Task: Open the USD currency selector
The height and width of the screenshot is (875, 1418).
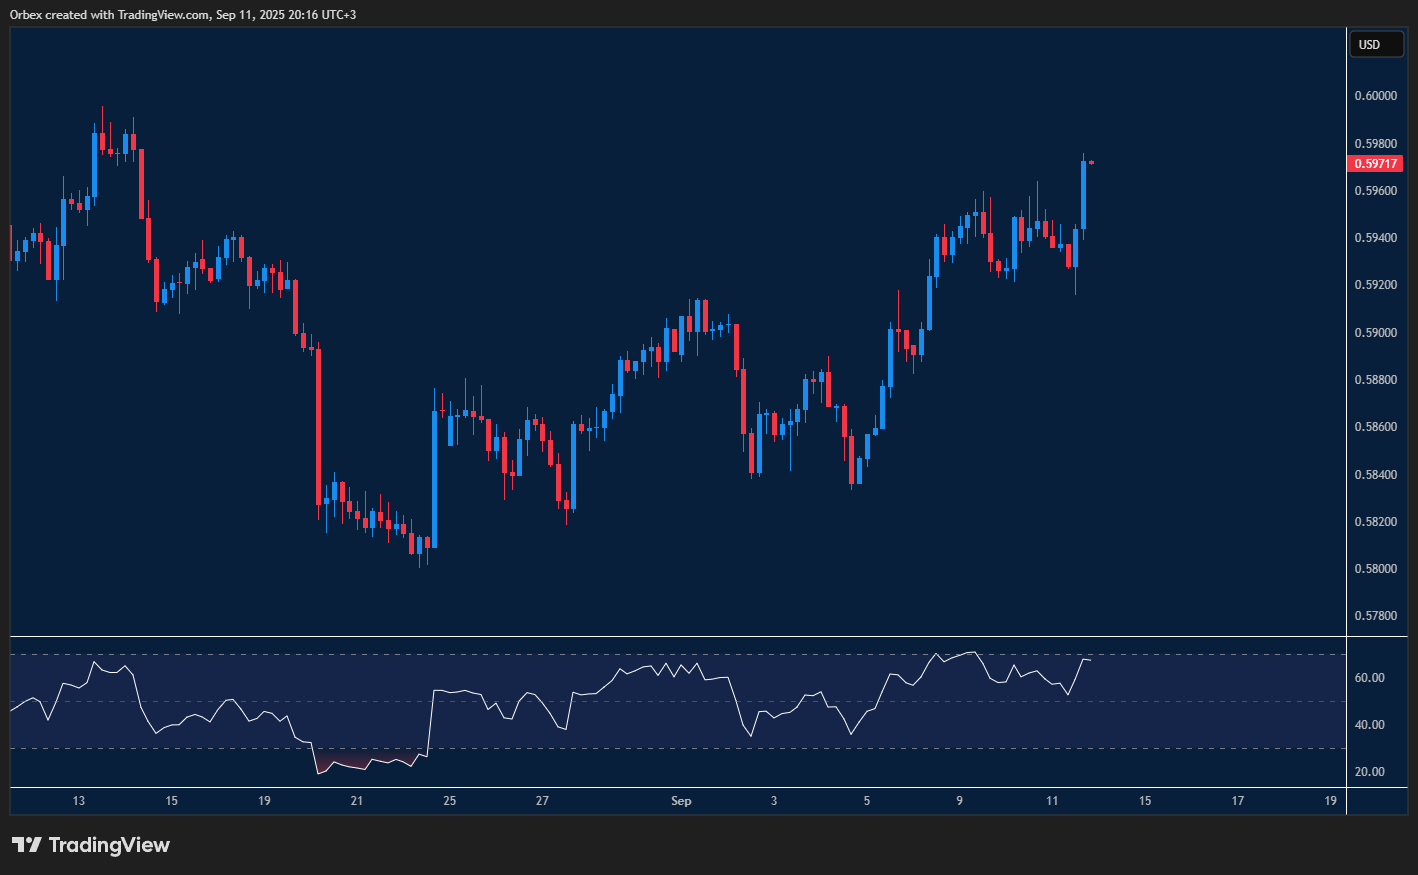Action: pyautogui.click(x=1375, y=44)
